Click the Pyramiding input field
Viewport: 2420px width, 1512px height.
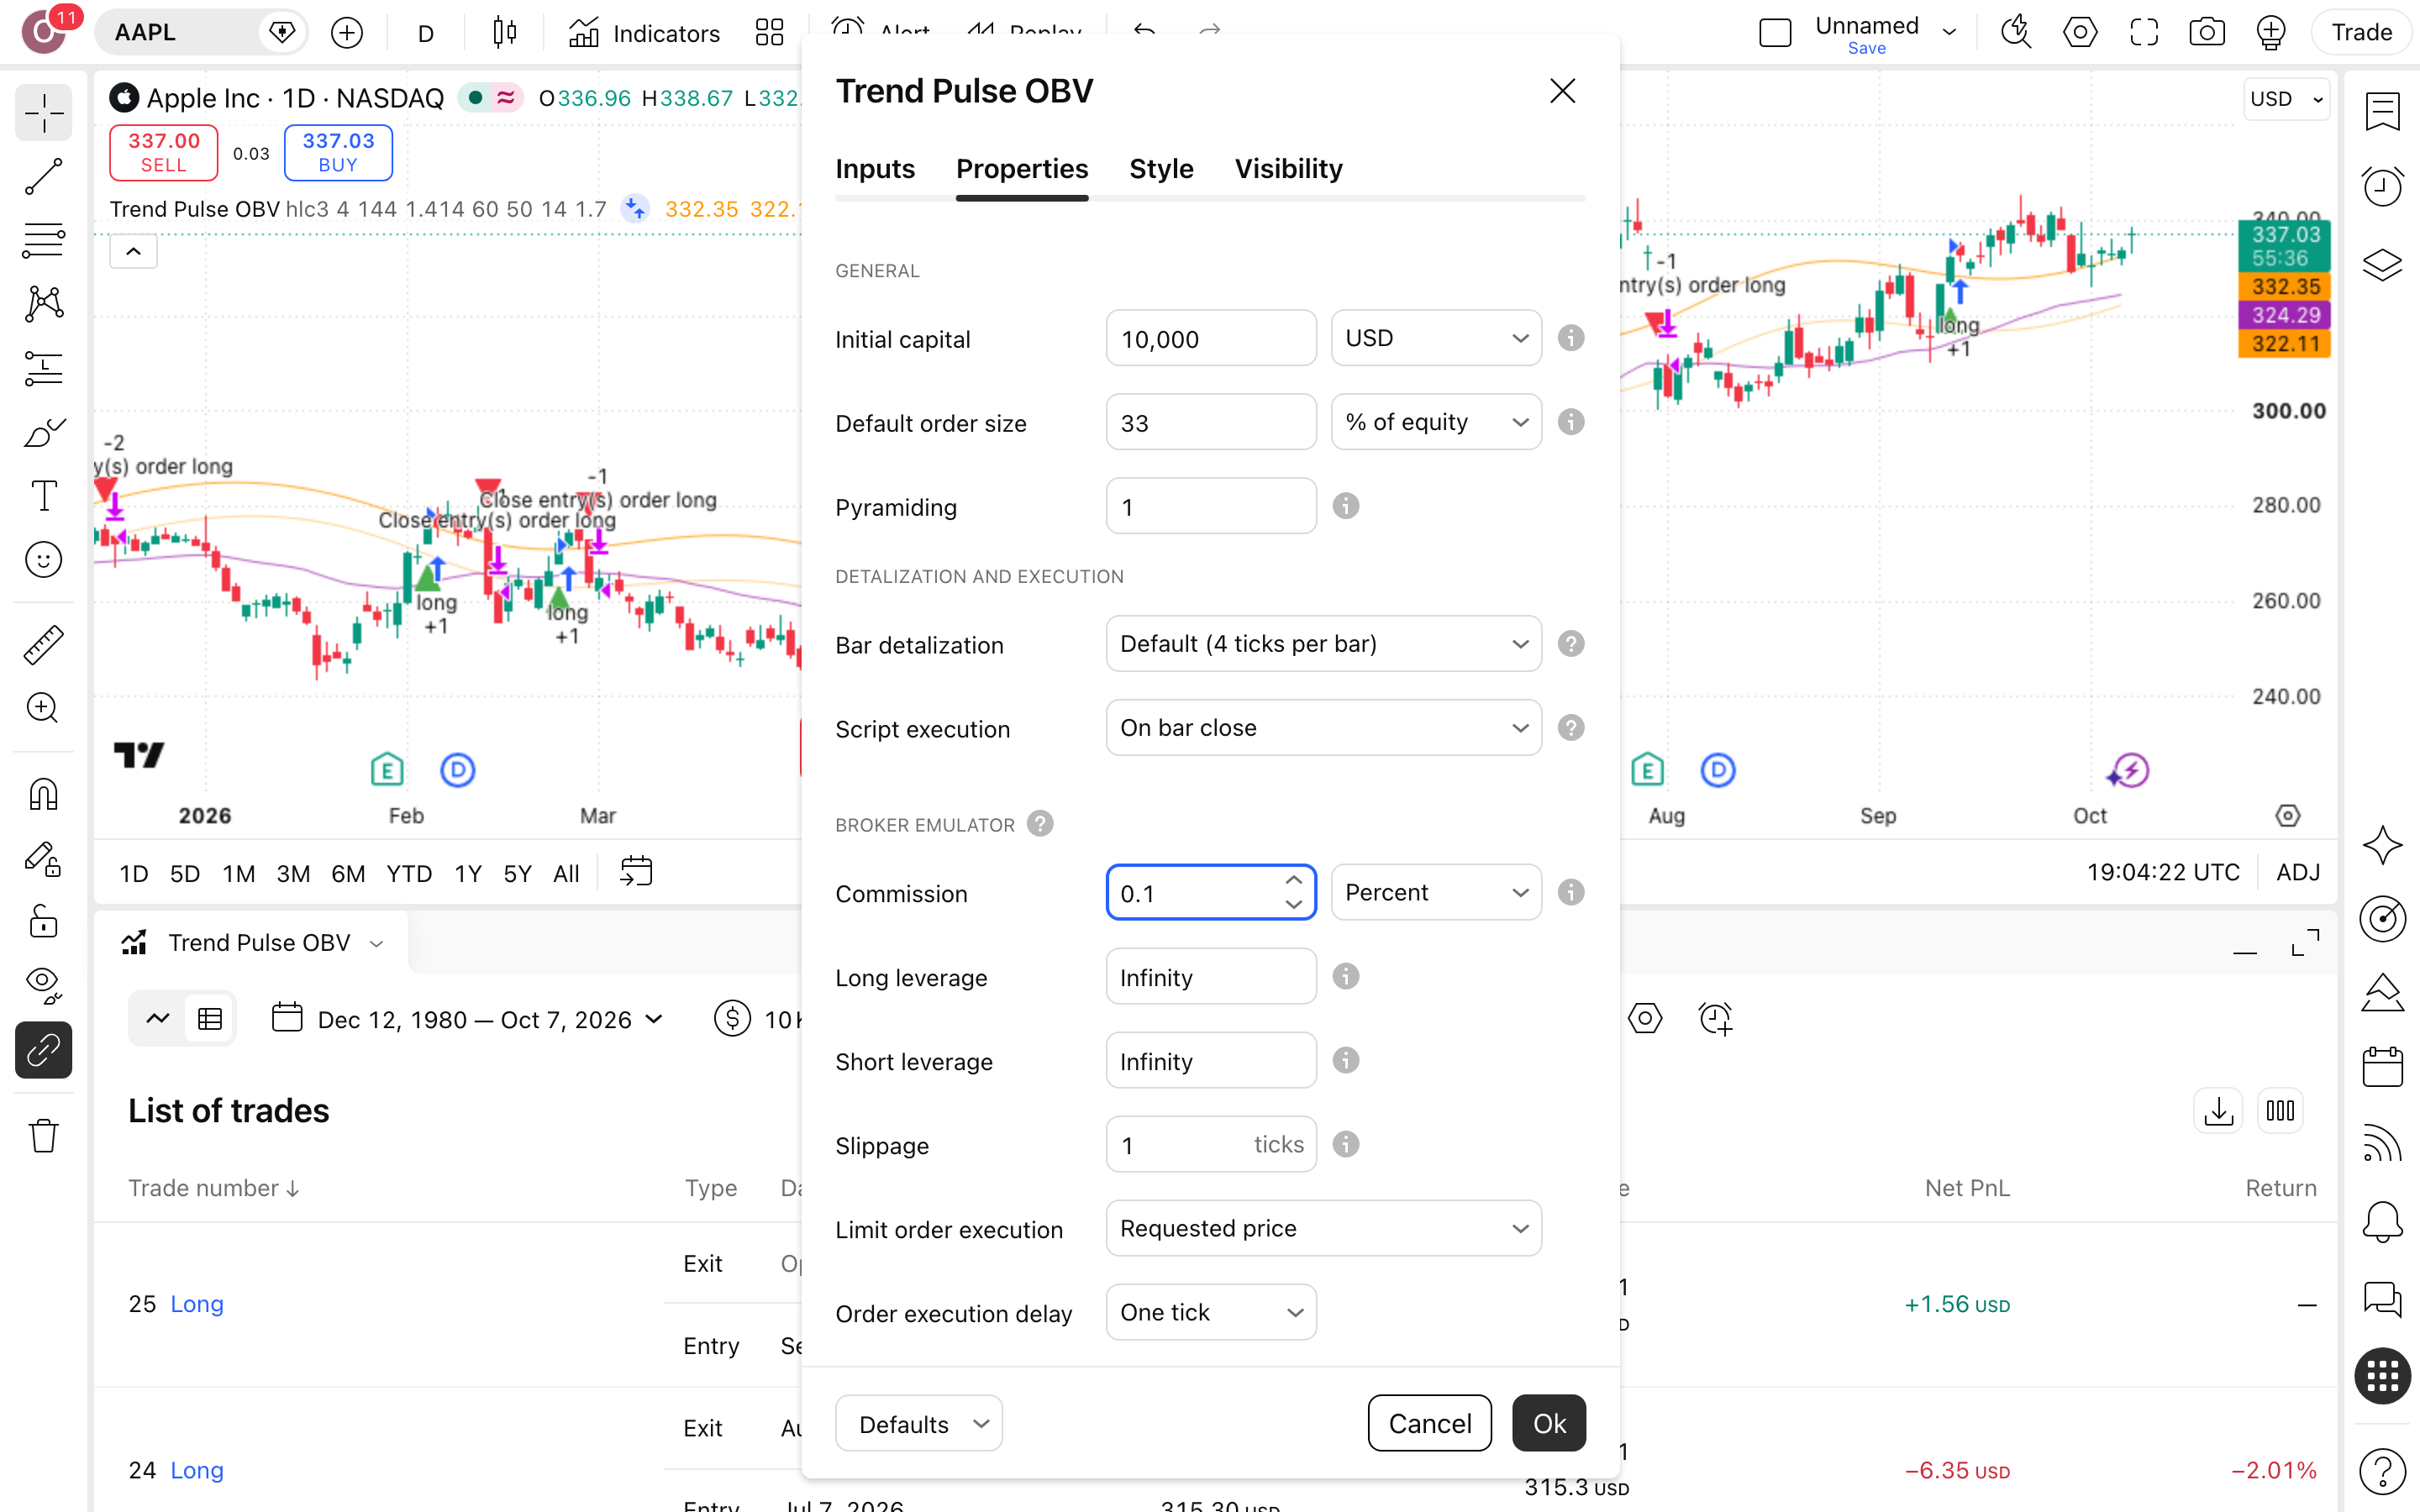point(1211,506)
